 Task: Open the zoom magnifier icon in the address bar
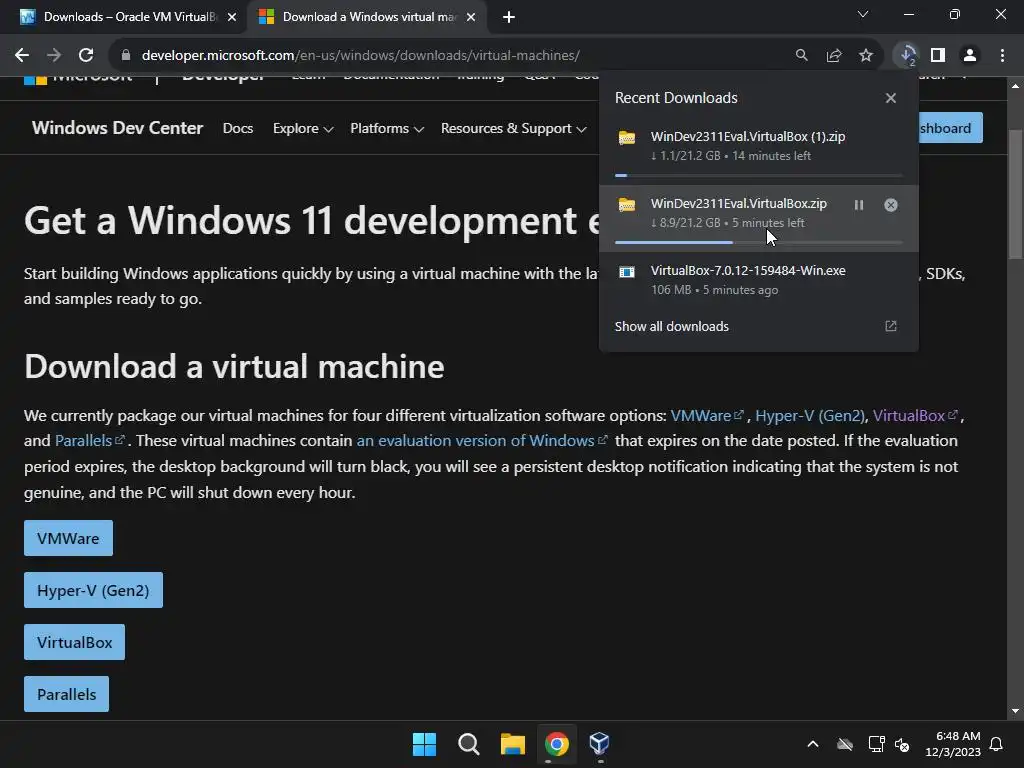(x=801, y=56)
